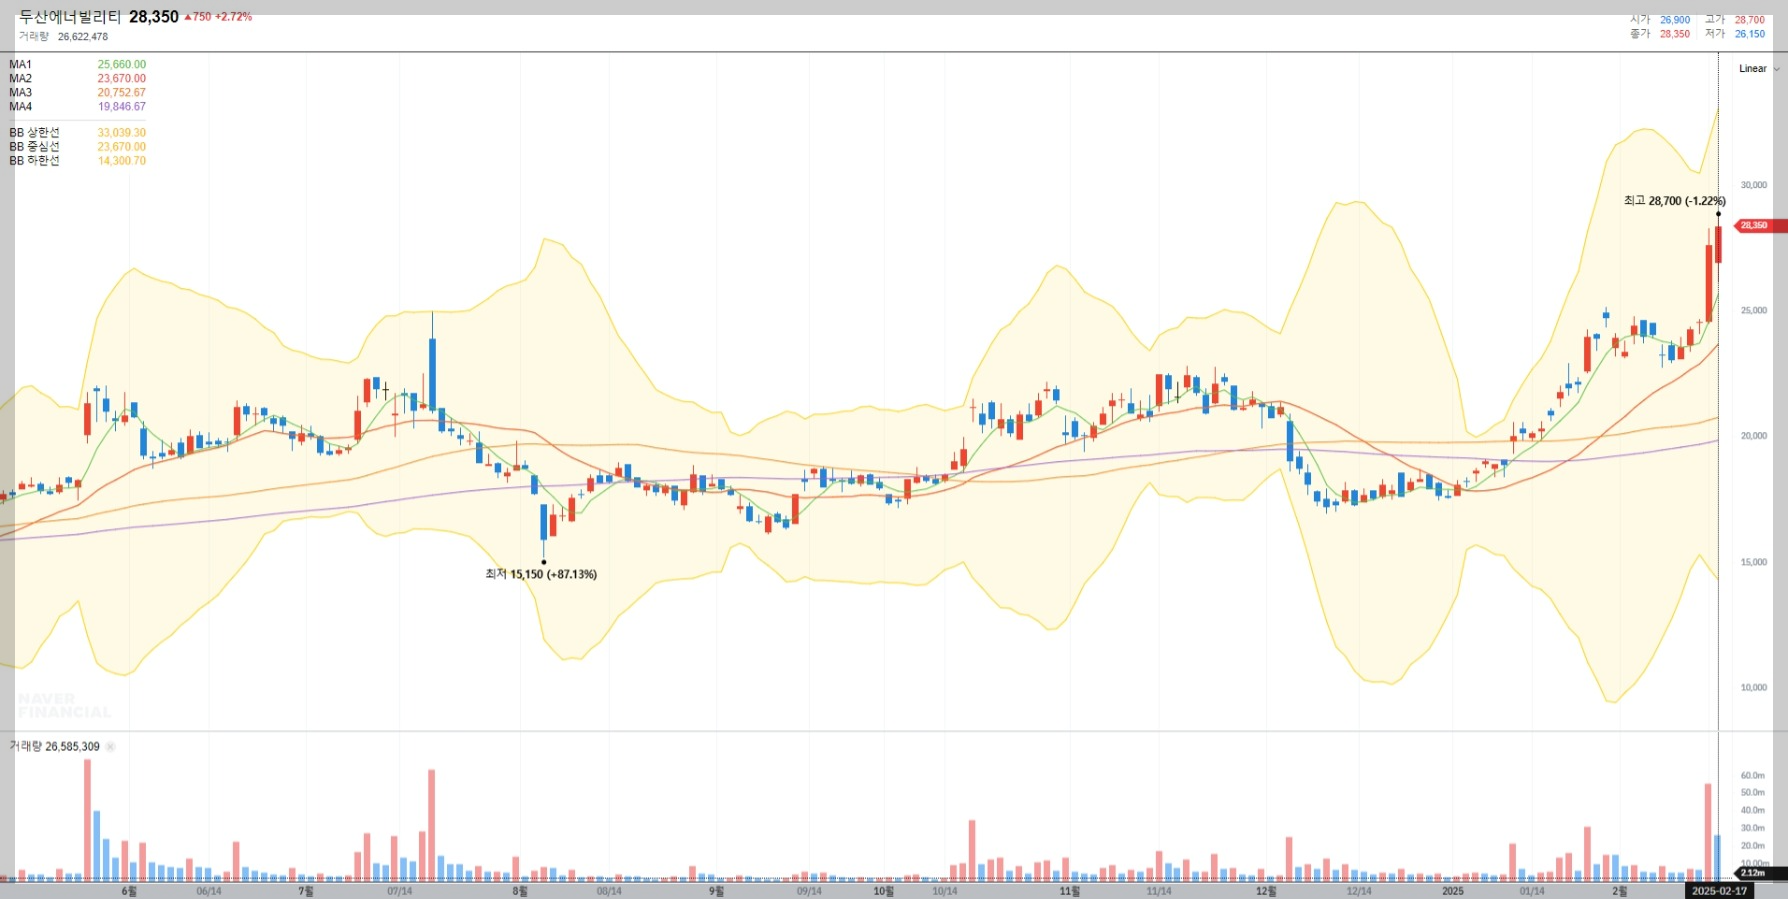Click the 11월 time axis label
1788x899 pixels.
(1070, 891)
